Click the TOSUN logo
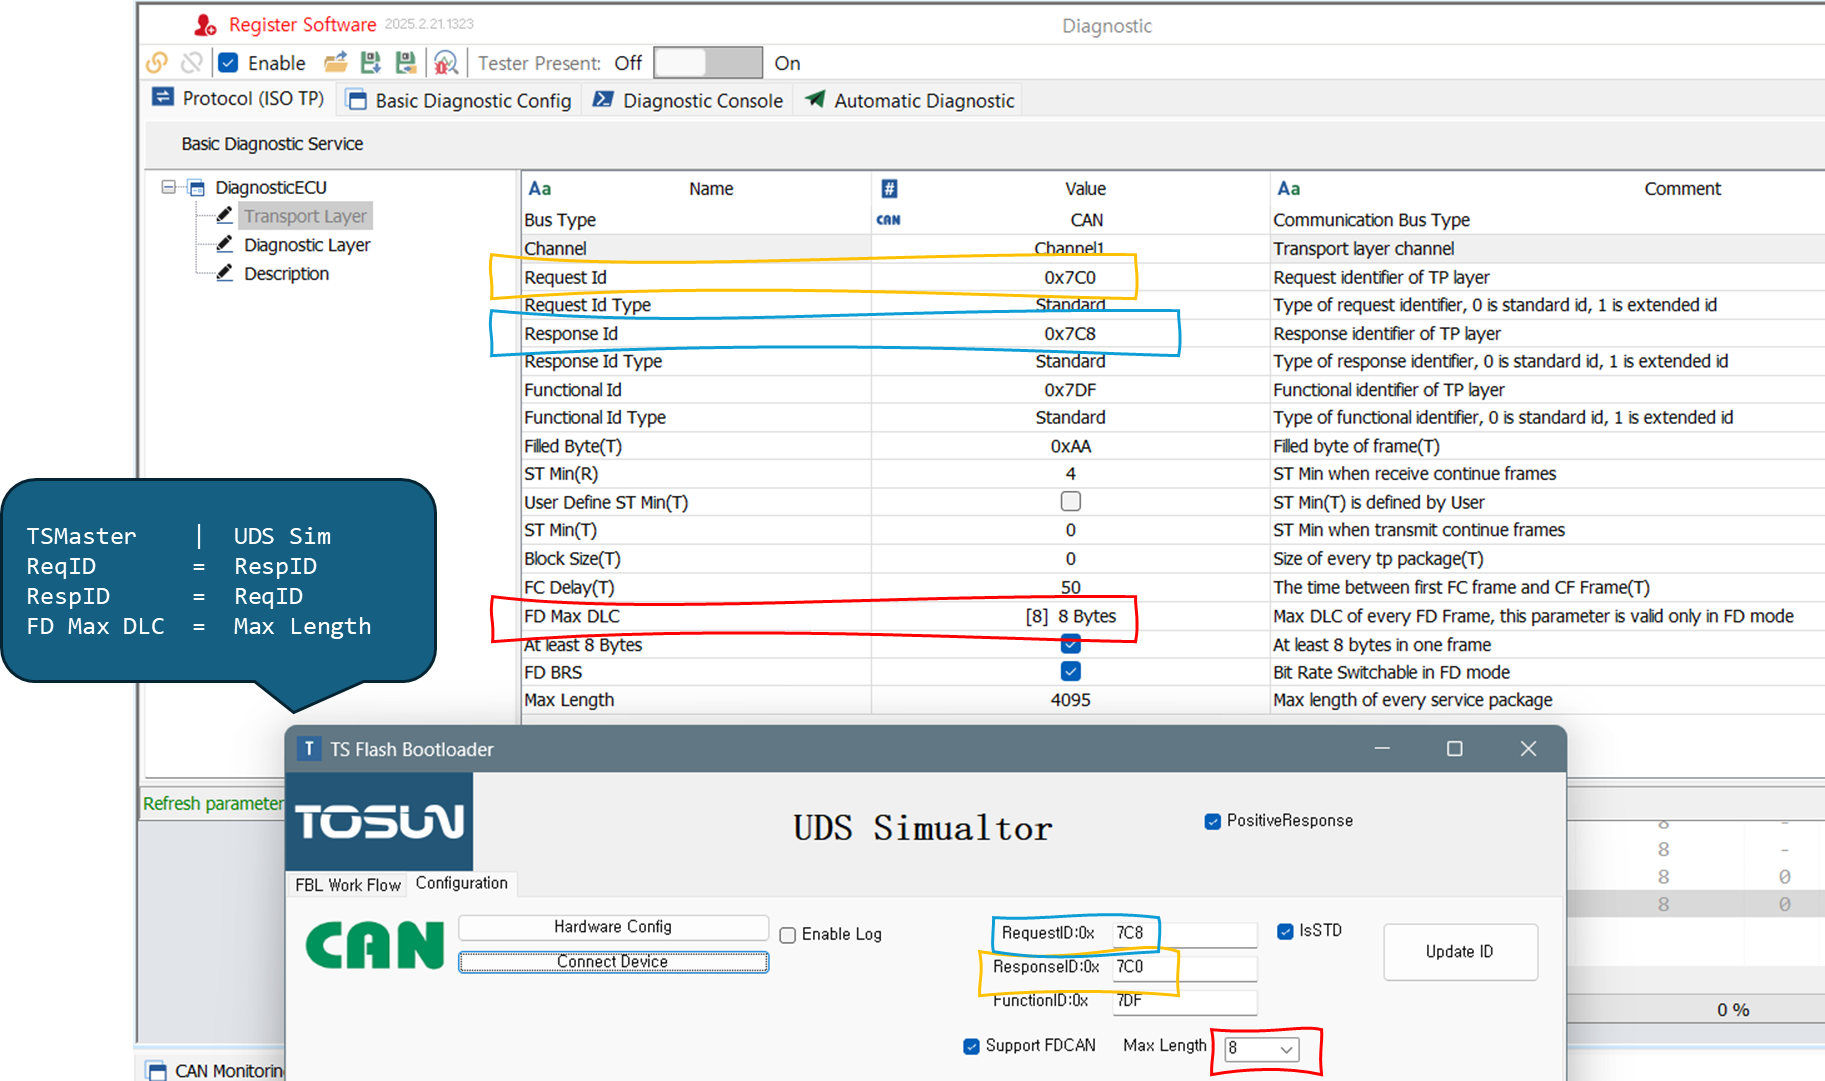Viewport: 1825px width, 1081px height. click(379, 821)
